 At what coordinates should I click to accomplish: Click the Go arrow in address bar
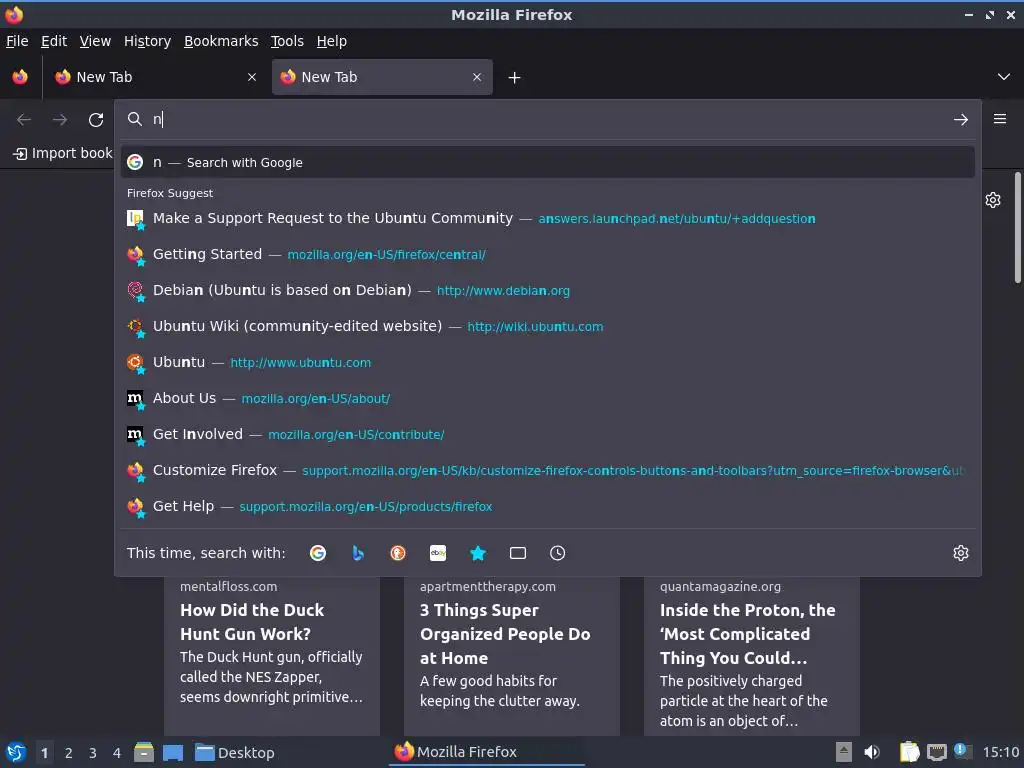coord(961,120)
